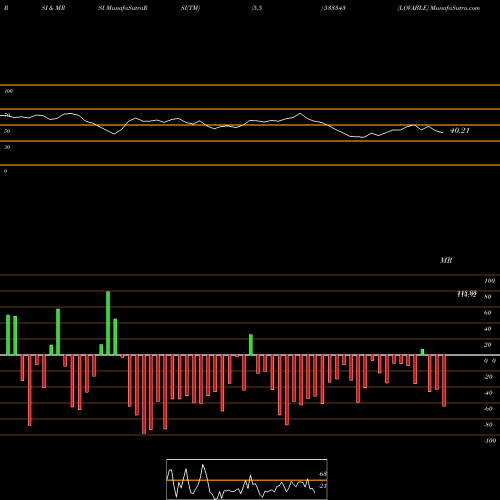This screenshot has width=500, height=500.
Task: Click the 60 label on the MR axis
Action: coord(487,313)
